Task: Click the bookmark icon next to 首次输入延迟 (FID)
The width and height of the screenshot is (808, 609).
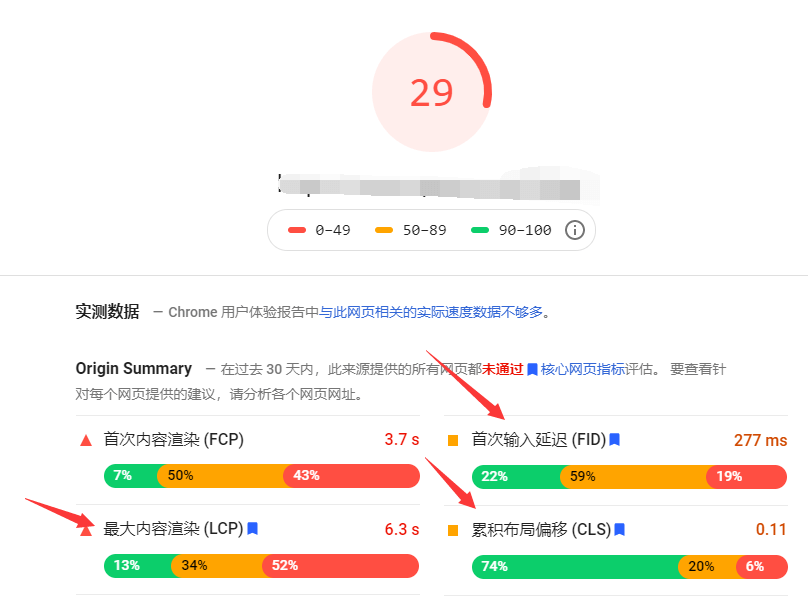Action: click(x=614, y=440)
